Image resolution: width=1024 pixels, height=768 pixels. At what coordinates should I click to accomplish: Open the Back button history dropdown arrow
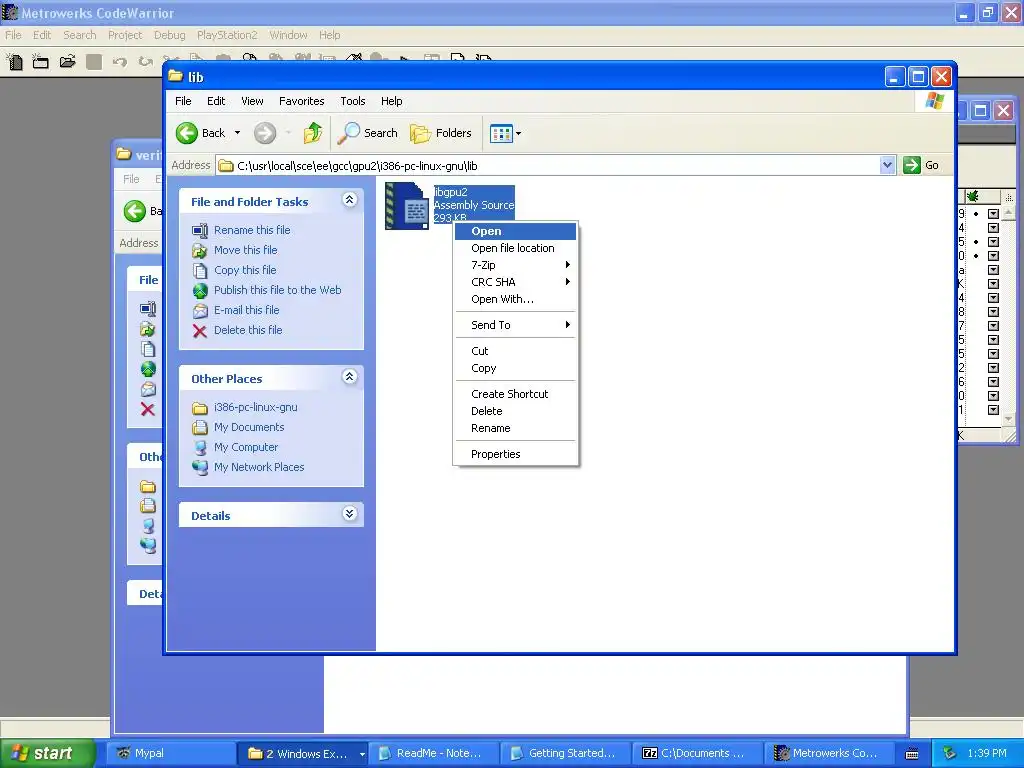237,133
